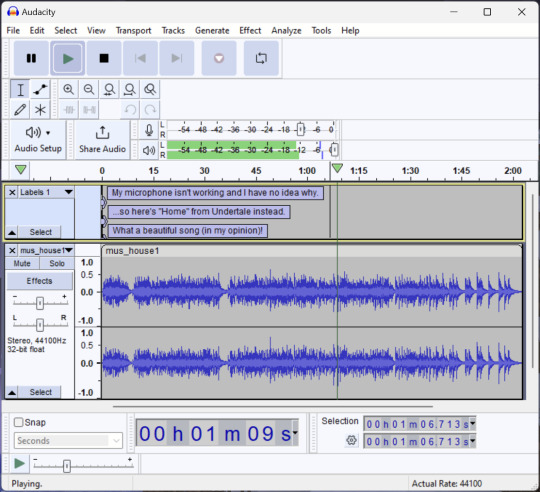Click the Zoom Toggle icon

(150, 90)
